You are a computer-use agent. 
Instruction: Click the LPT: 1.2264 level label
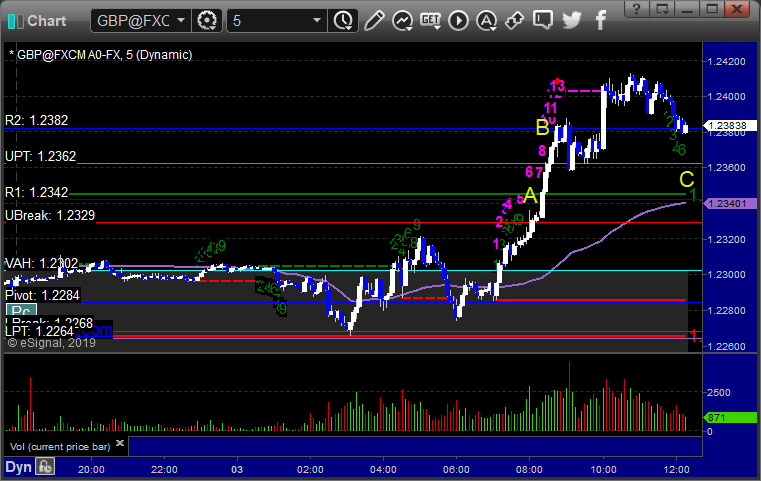click(39, 332)
